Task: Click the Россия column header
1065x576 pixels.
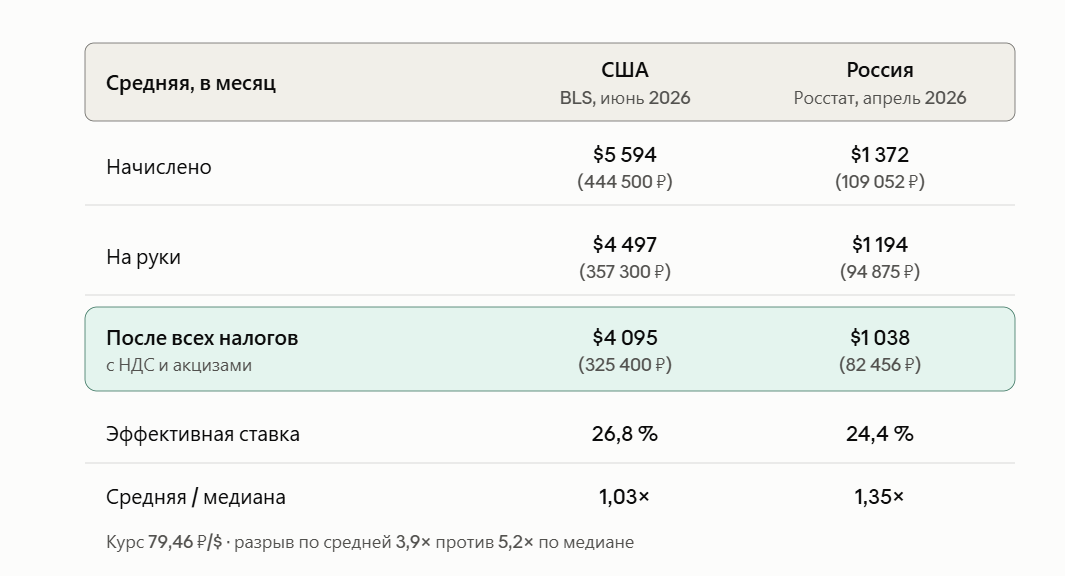Action: 880,70
